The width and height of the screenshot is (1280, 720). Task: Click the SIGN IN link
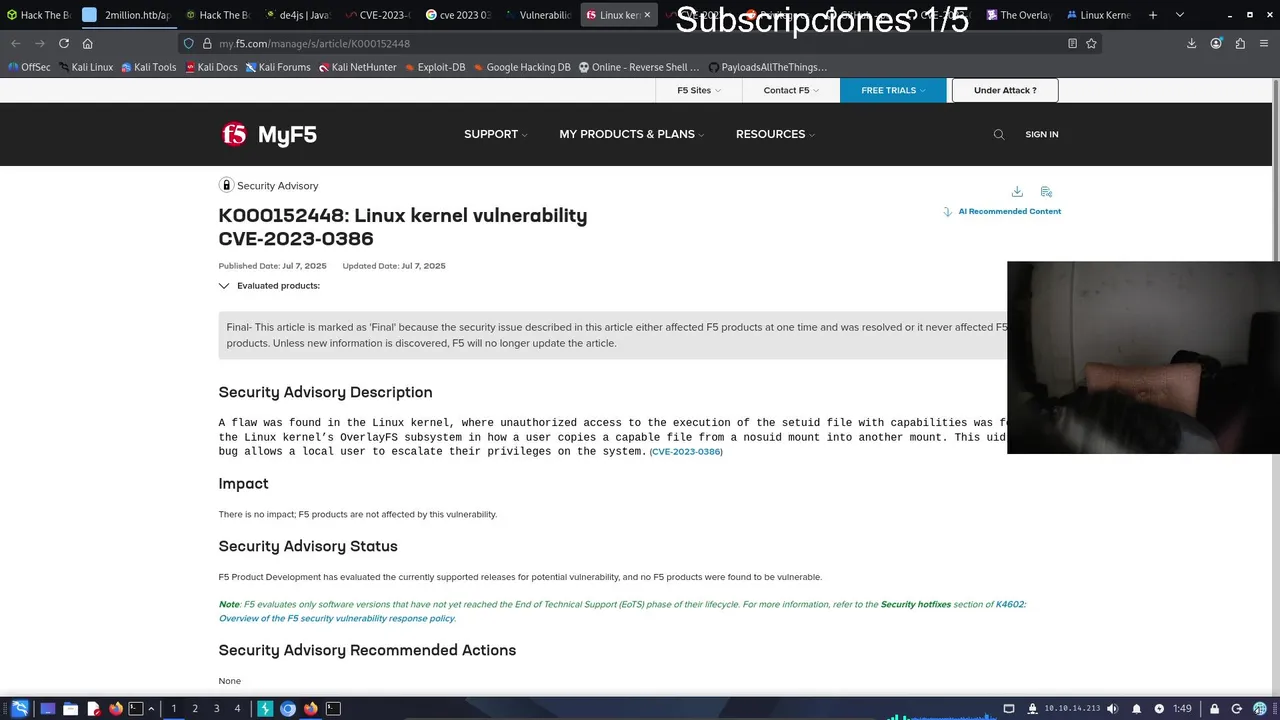click(1041, 134)
